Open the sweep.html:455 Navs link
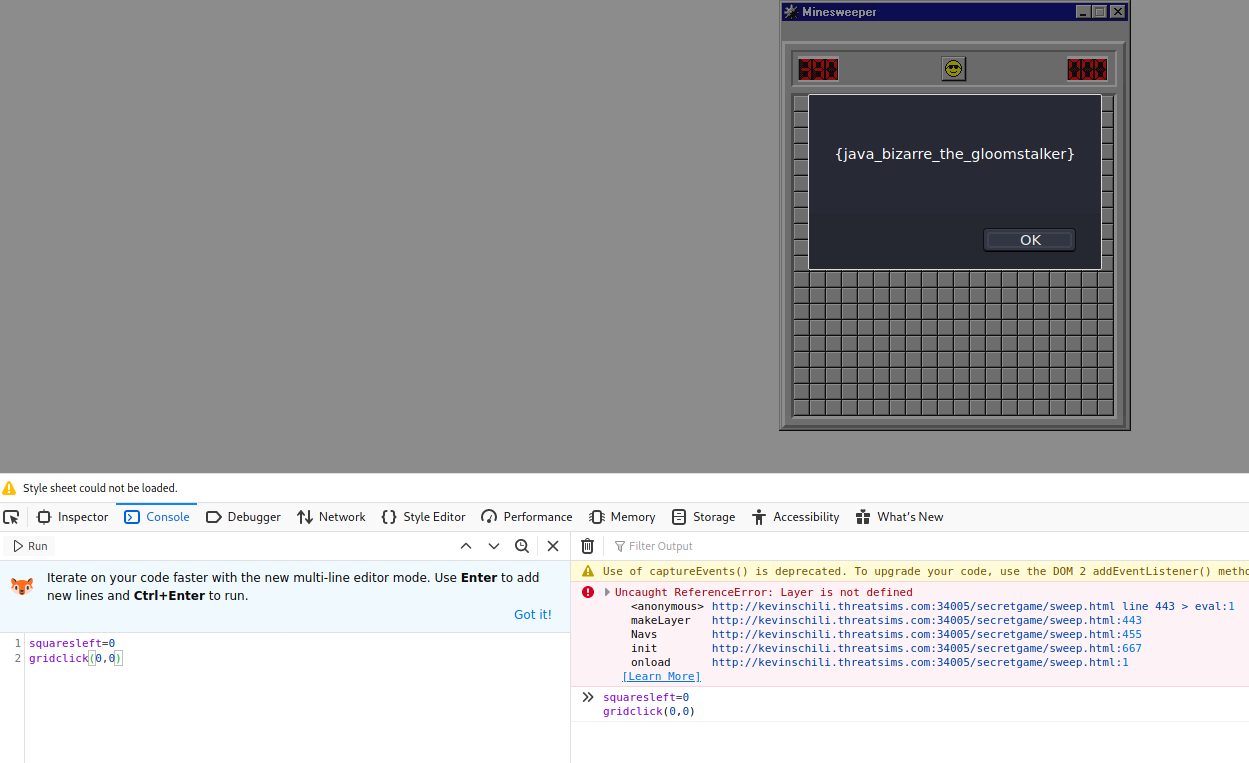Screen dimensions: 1249x763 927,635
